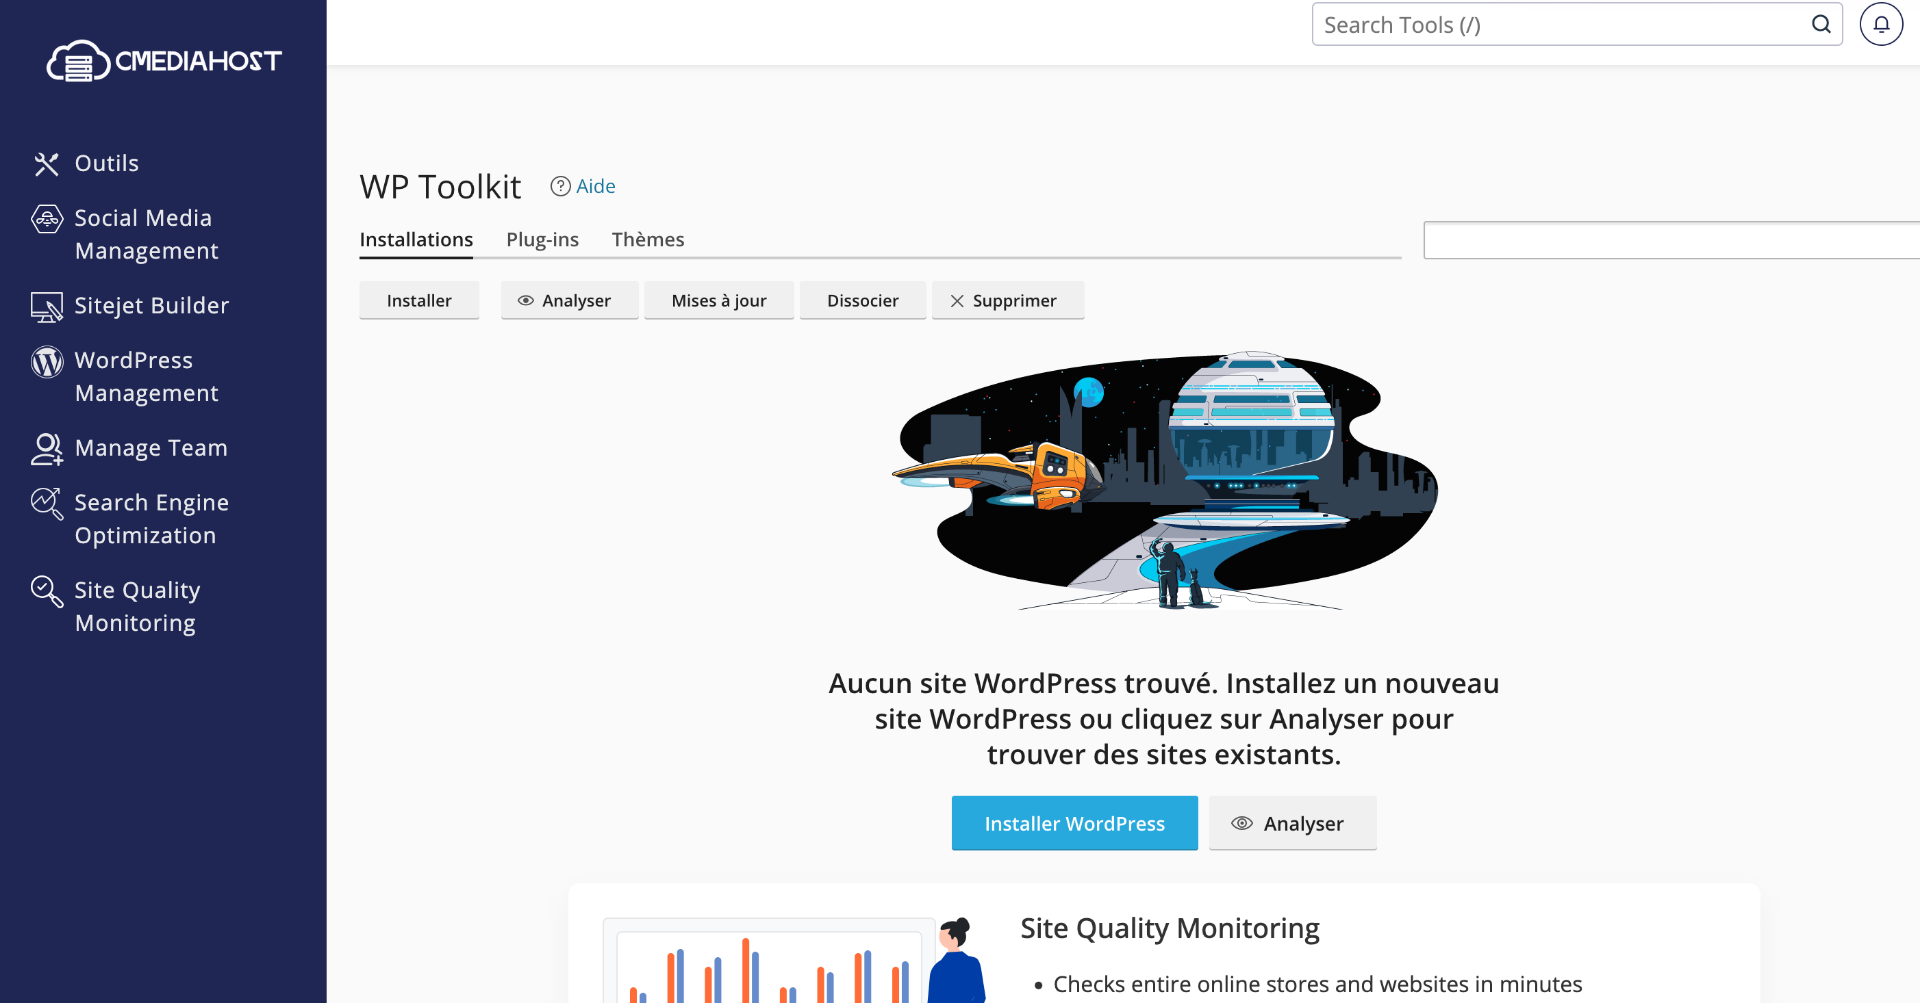This screenshot has width=1920, height=1003.
Task: Open Outils in the sidebar
Action: (x=107, y=163)
